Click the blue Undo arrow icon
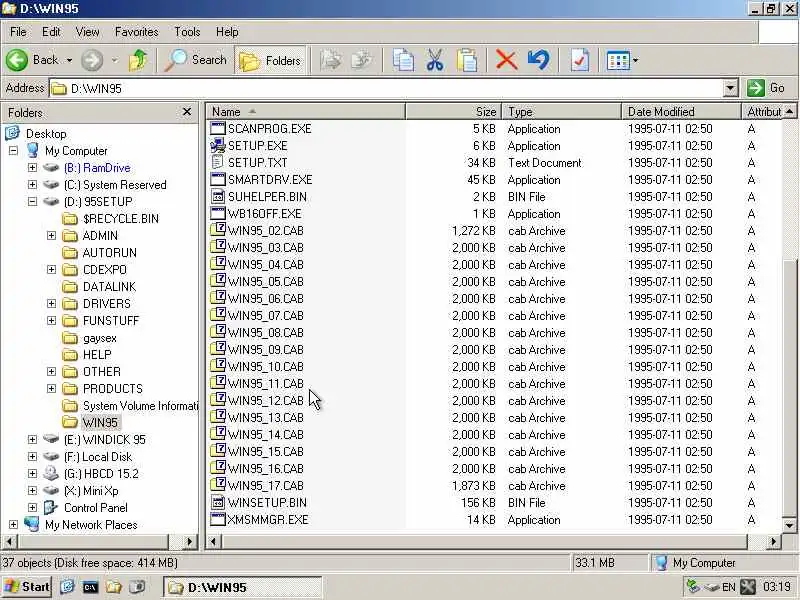This screenshot has height=600, width=800. (538, 60)
